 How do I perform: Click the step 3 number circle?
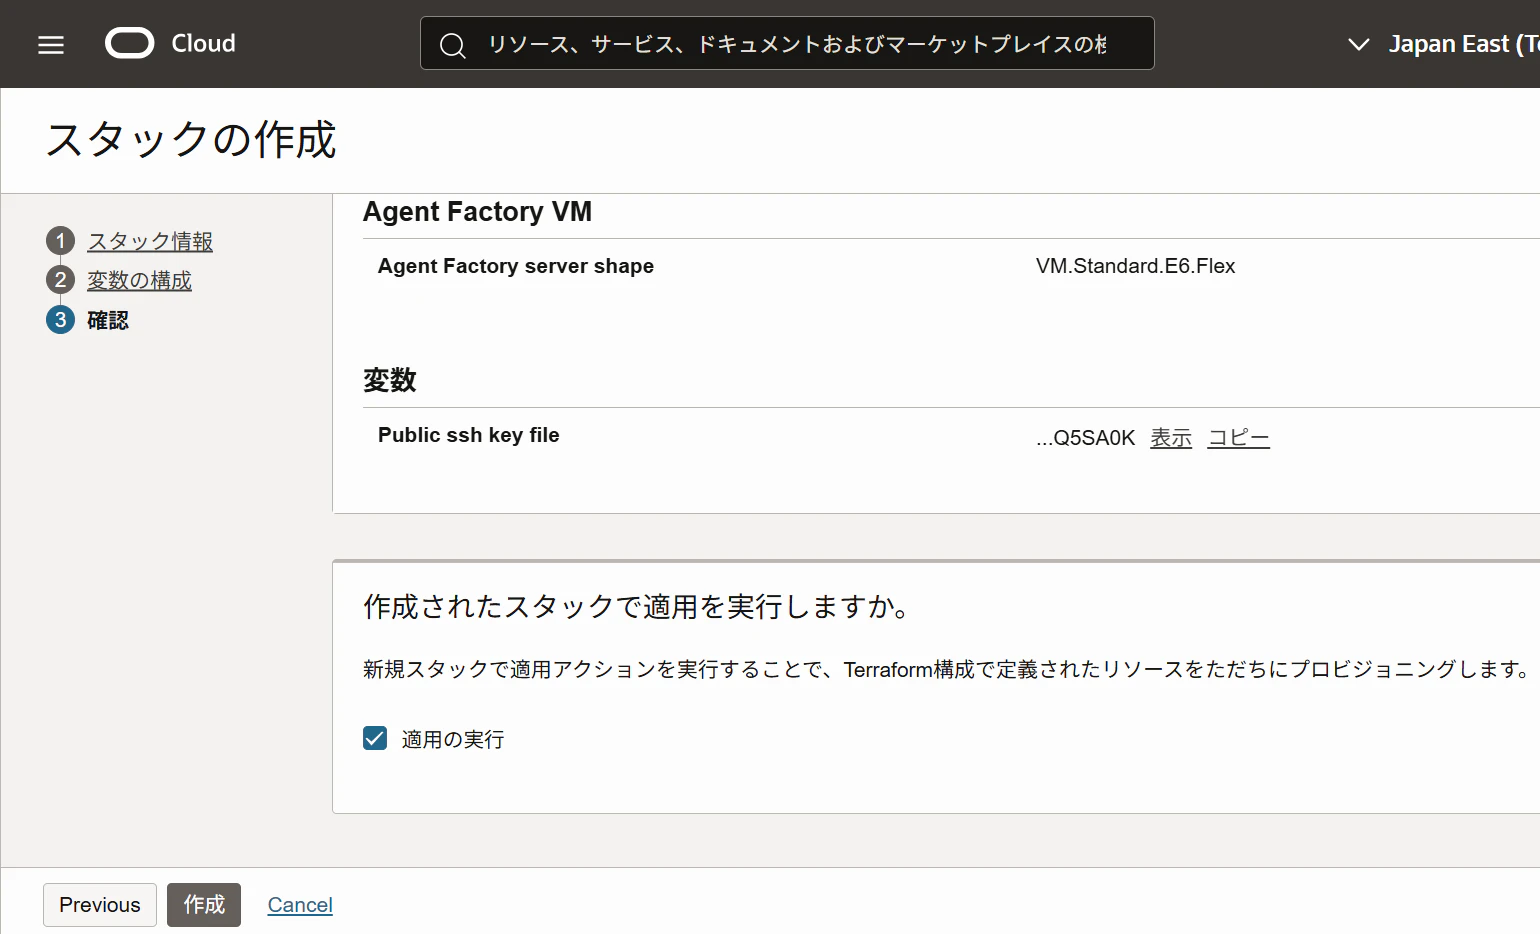tap(60, 320)
